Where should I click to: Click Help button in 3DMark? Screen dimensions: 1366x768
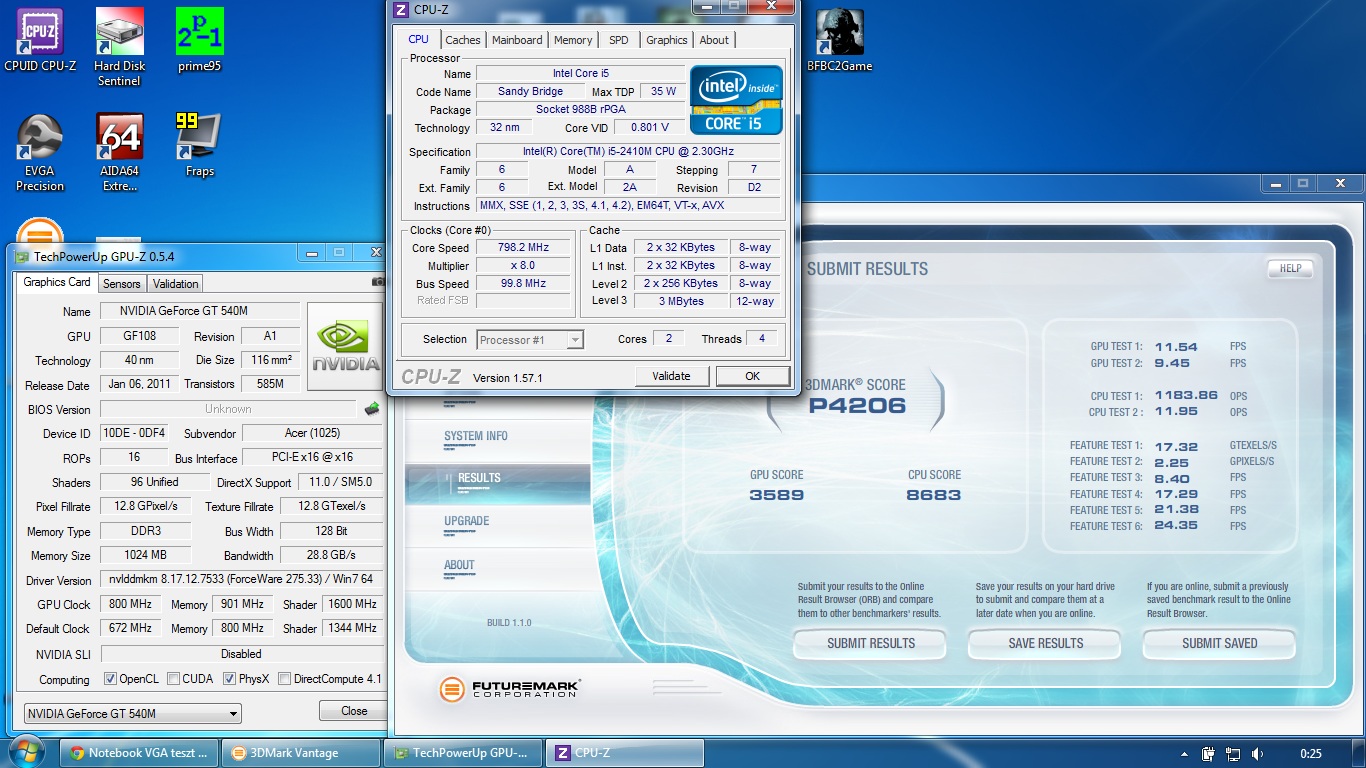click(x=1290, y=268)
